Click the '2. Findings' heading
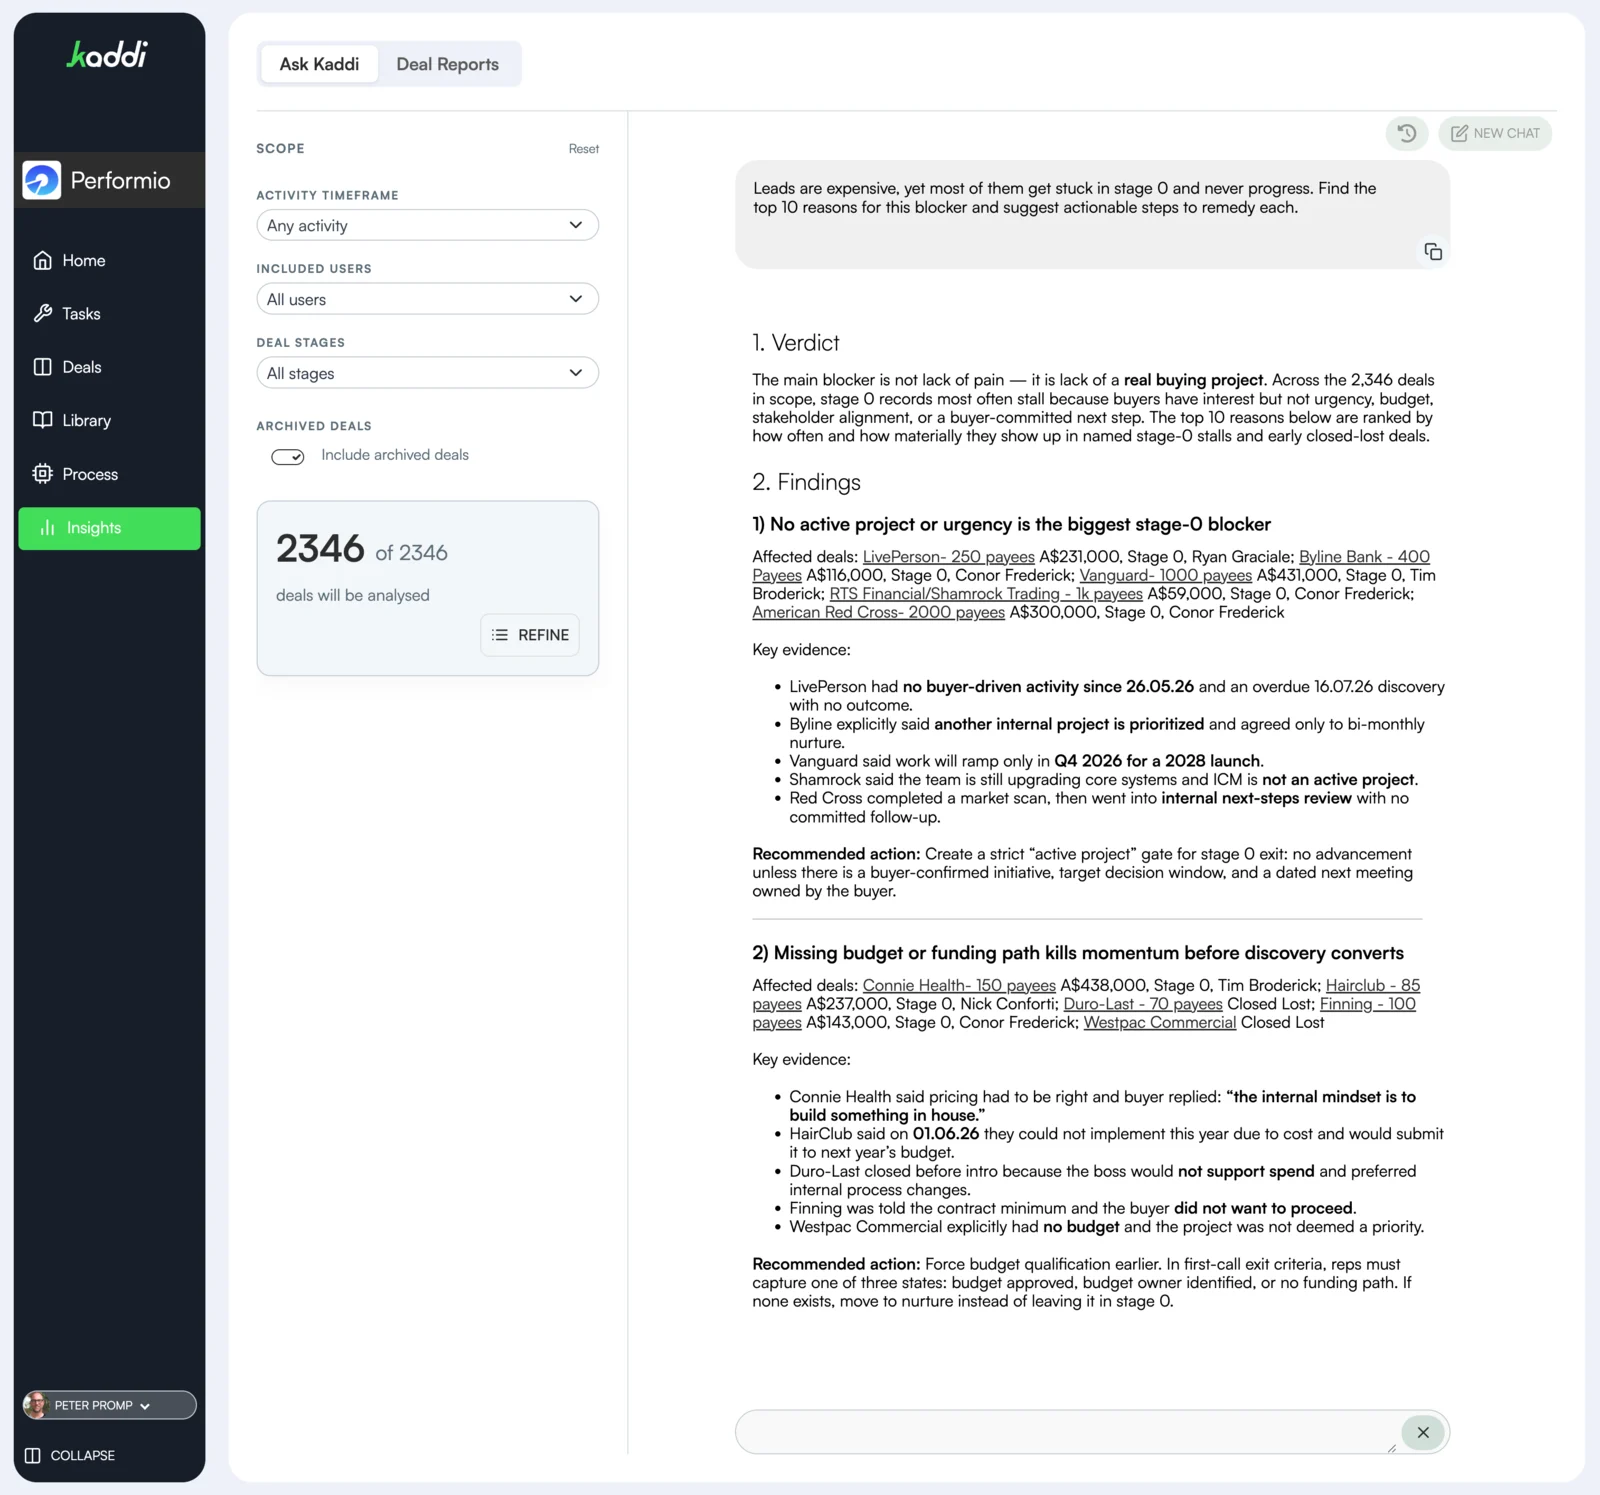 click(x=806, y=482)
